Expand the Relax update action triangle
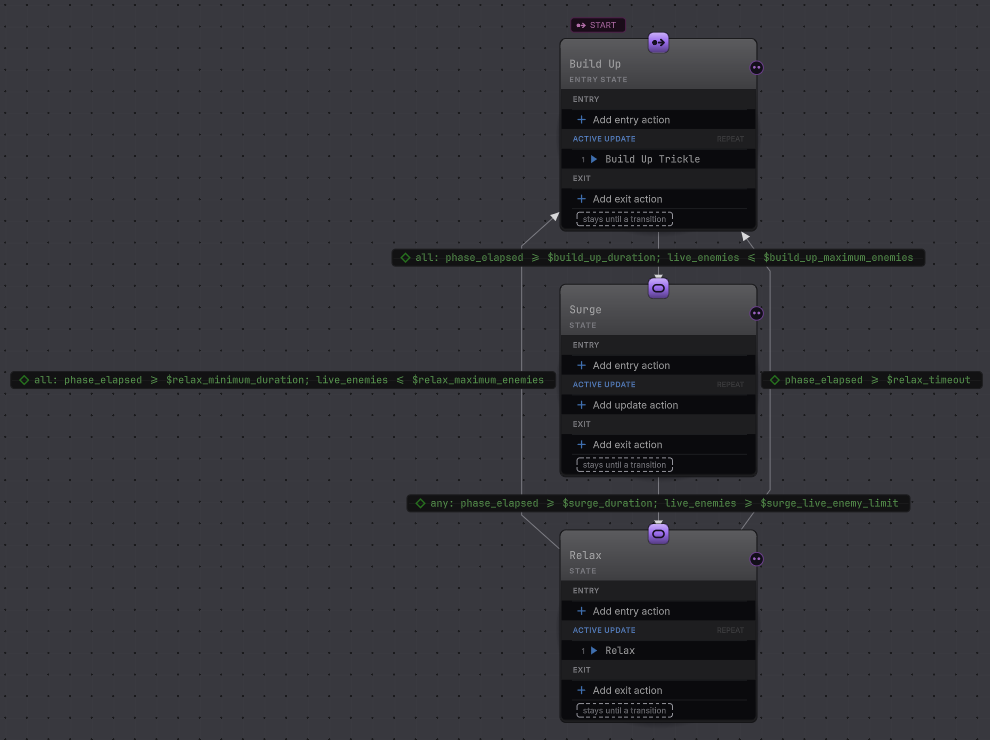The height and width of the screenshot is (740, 990). [x=593, y=650]
